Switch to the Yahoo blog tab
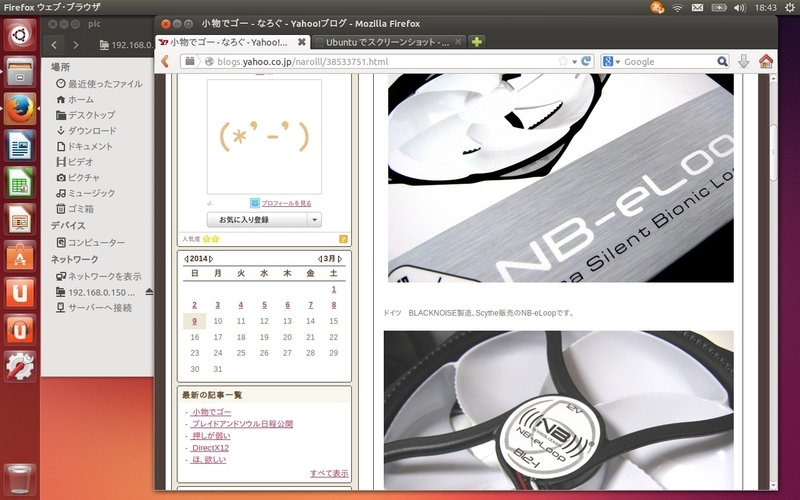The height and width of the screenshot is (500, 800). pos(232,42)
